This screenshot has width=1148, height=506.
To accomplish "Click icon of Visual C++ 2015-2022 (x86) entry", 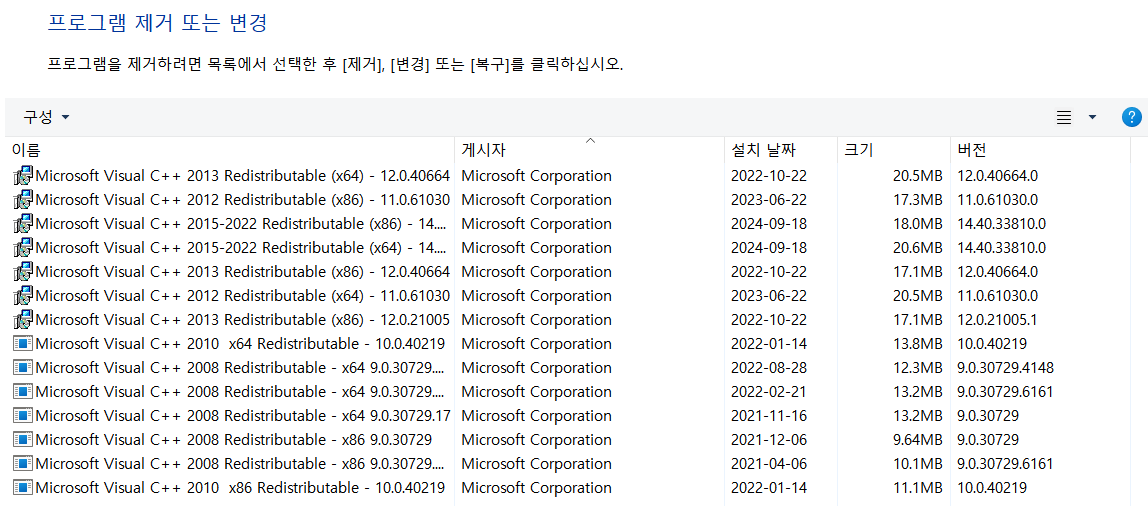I will [23, 223].
